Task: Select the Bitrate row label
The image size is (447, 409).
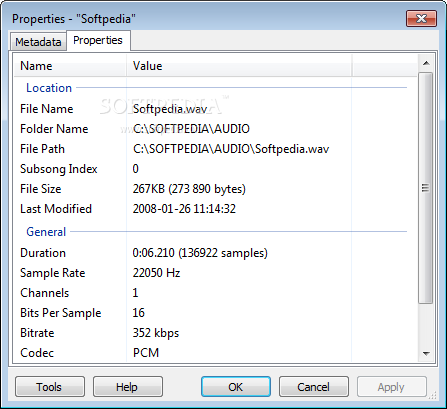Action: 37,333
